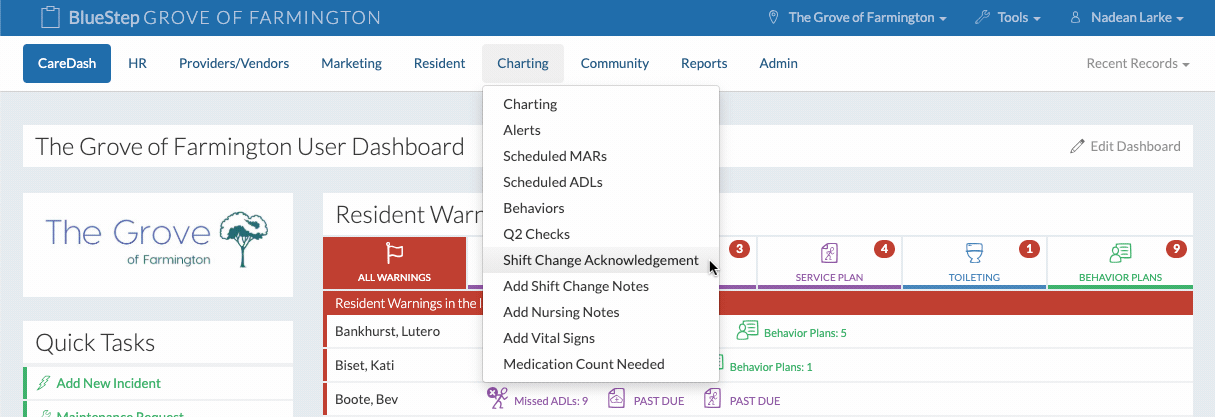Select Add Vital Signs menu entry
Viewport: 1215px width, 417px height.
point(548,338)
